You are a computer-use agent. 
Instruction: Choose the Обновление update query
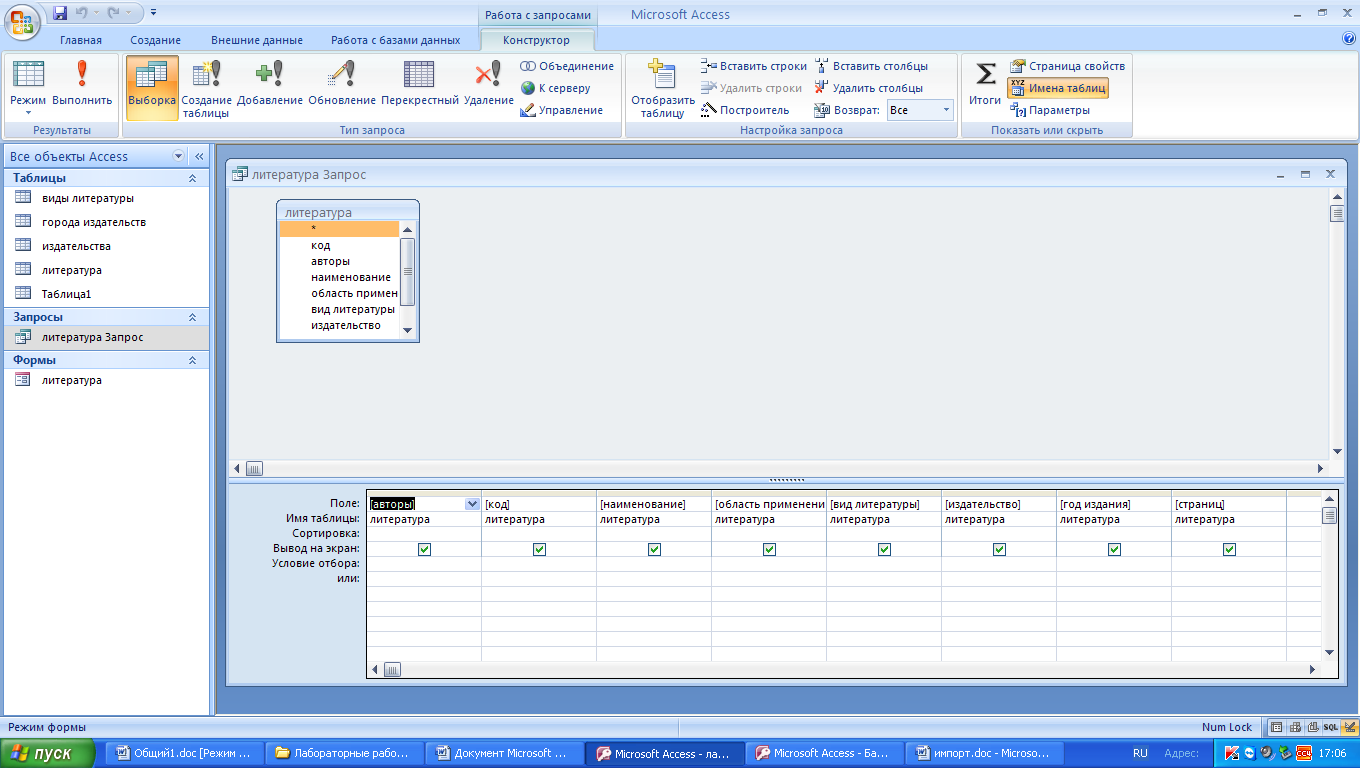coord(342,84)
